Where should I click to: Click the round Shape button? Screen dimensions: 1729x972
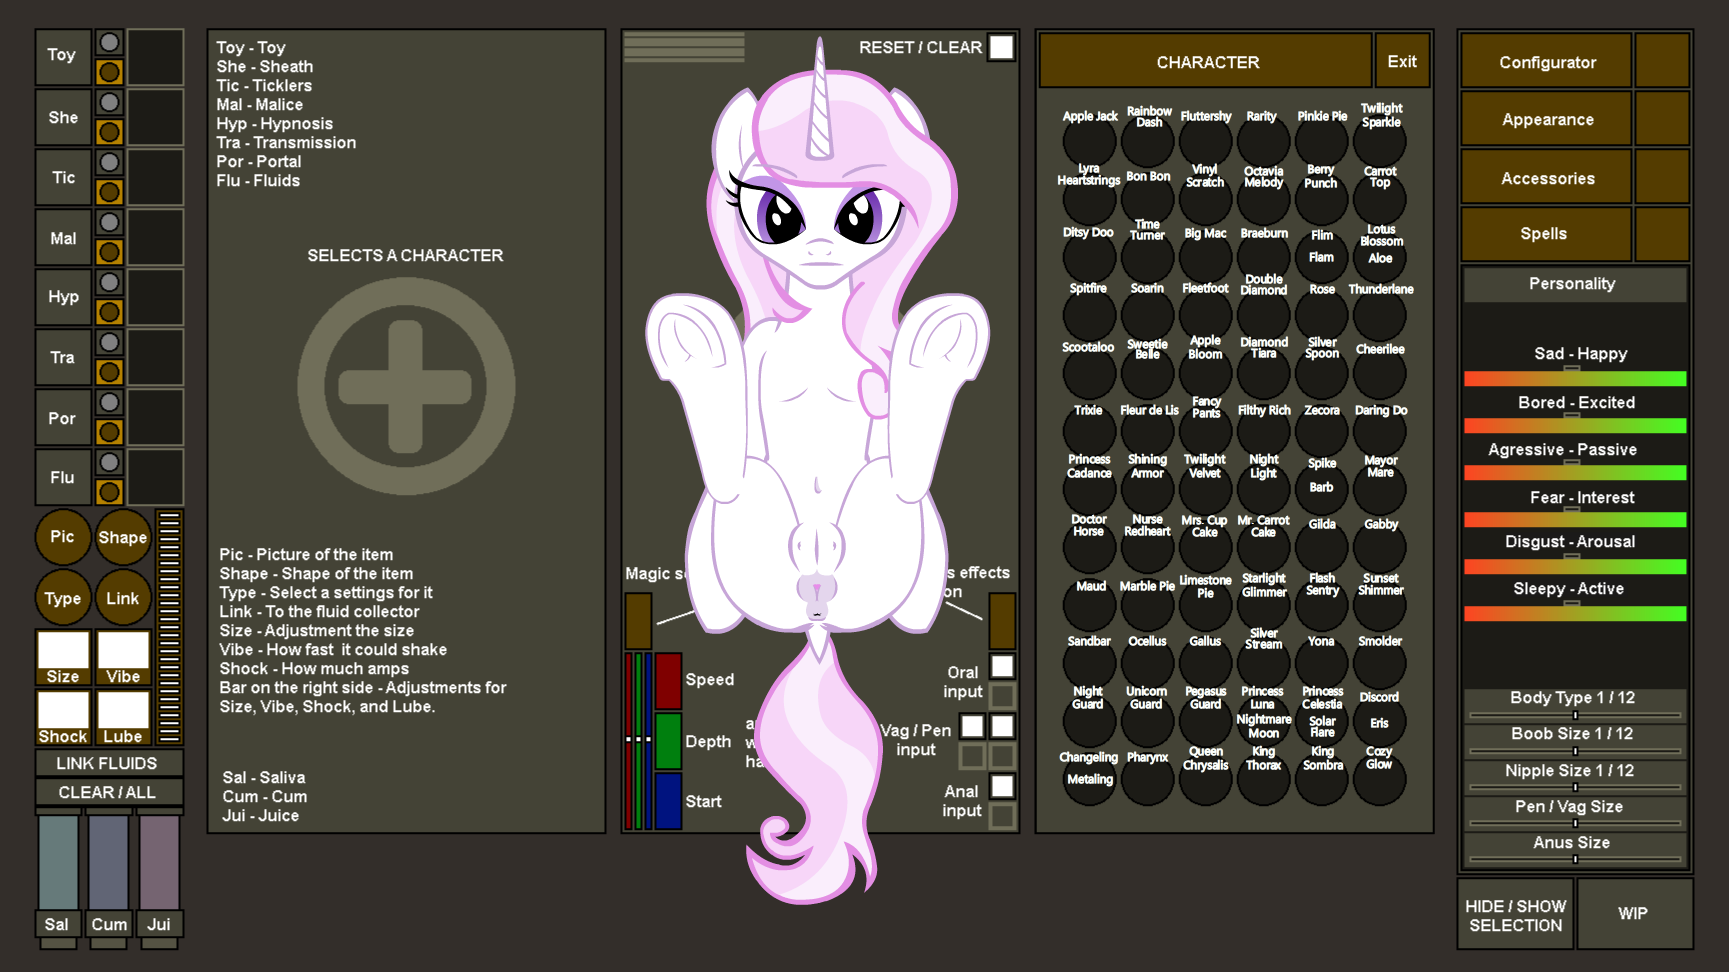(123, 537)
